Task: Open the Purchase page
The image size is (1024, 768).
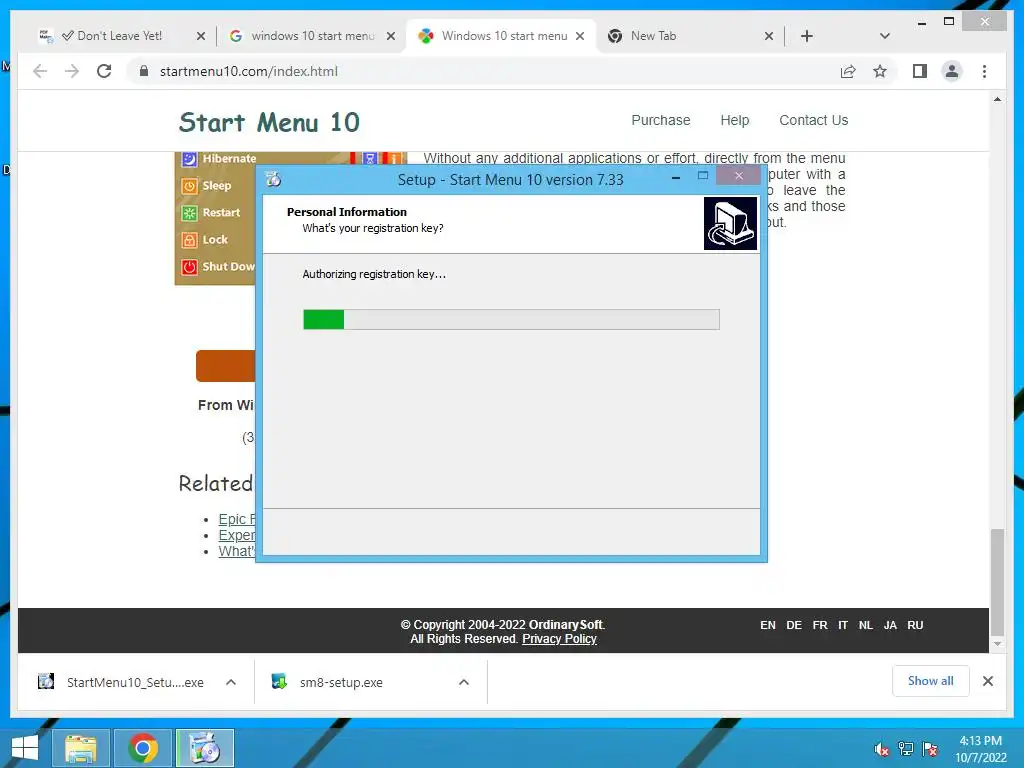Action: 660,120
